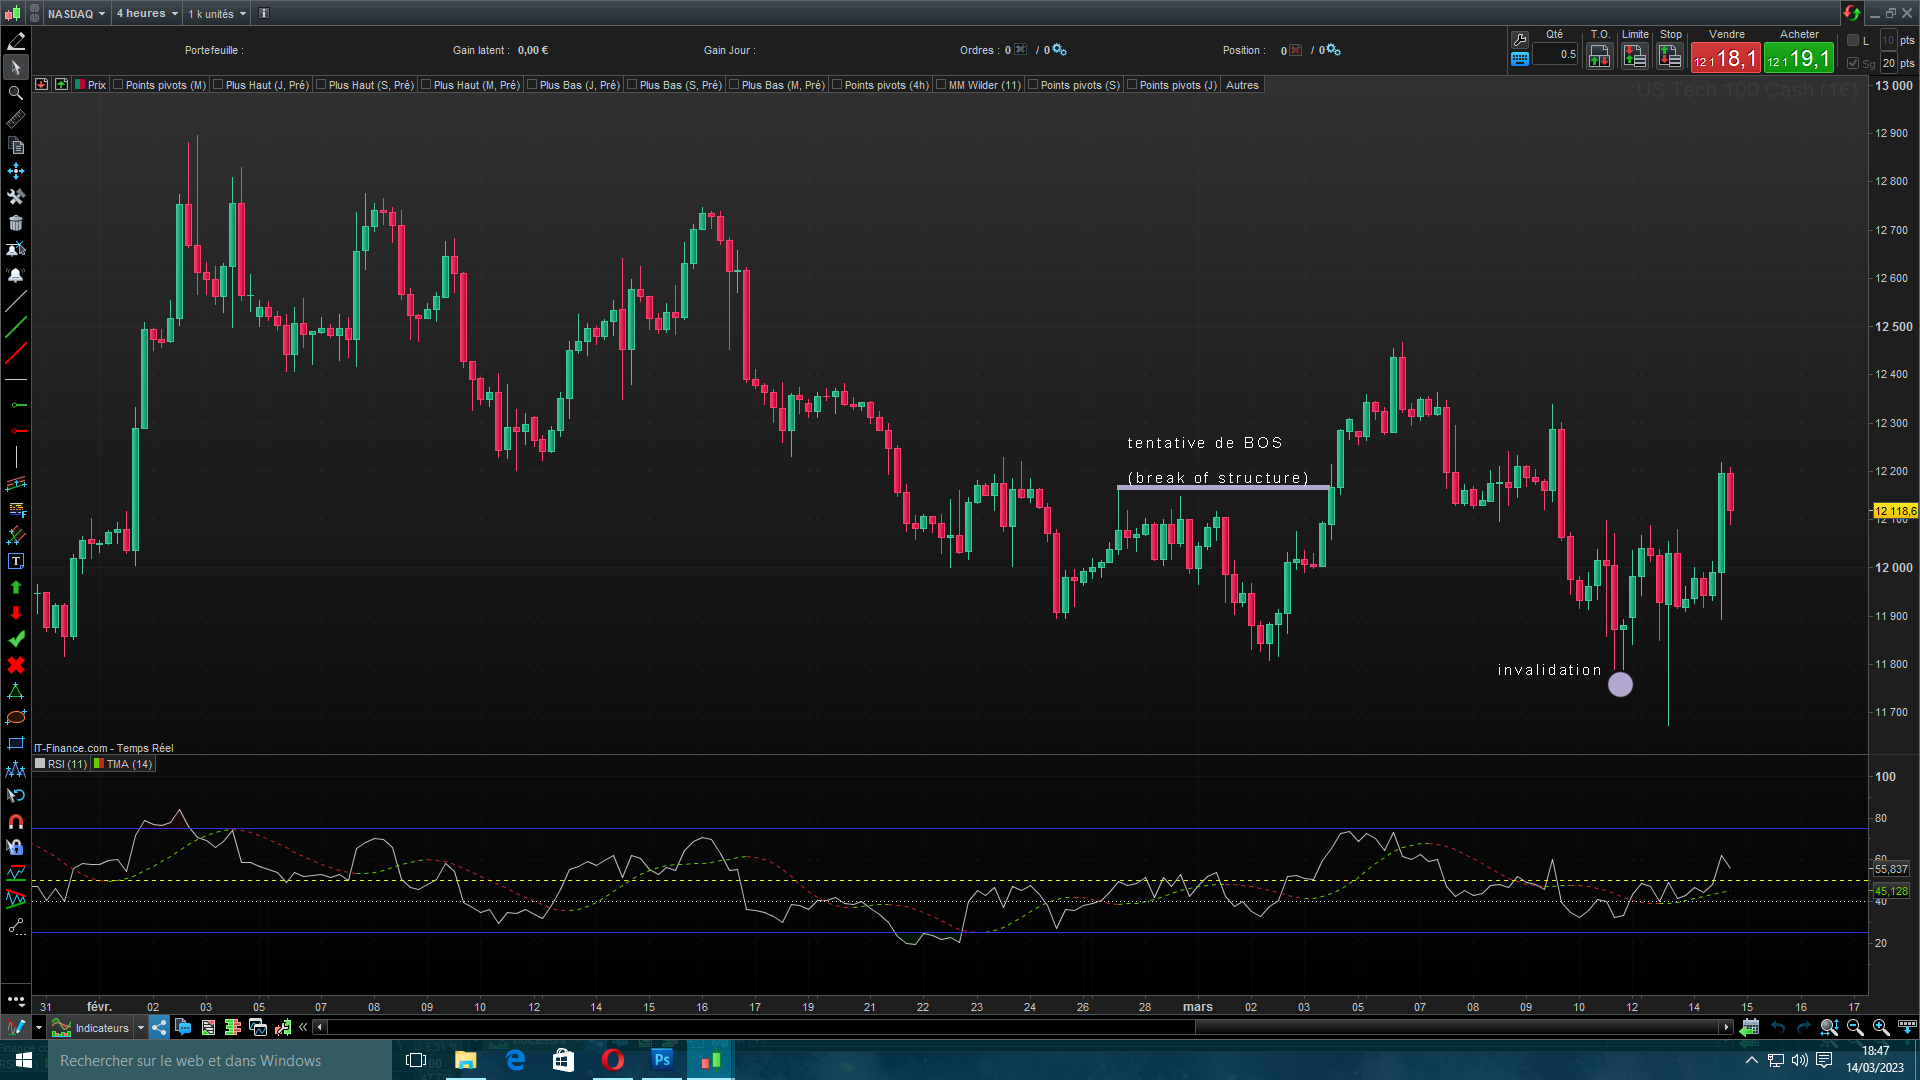Click the Stop order ticket icon
Viewport: 1920px width, 1080px height.
[x=1670, y=57]
